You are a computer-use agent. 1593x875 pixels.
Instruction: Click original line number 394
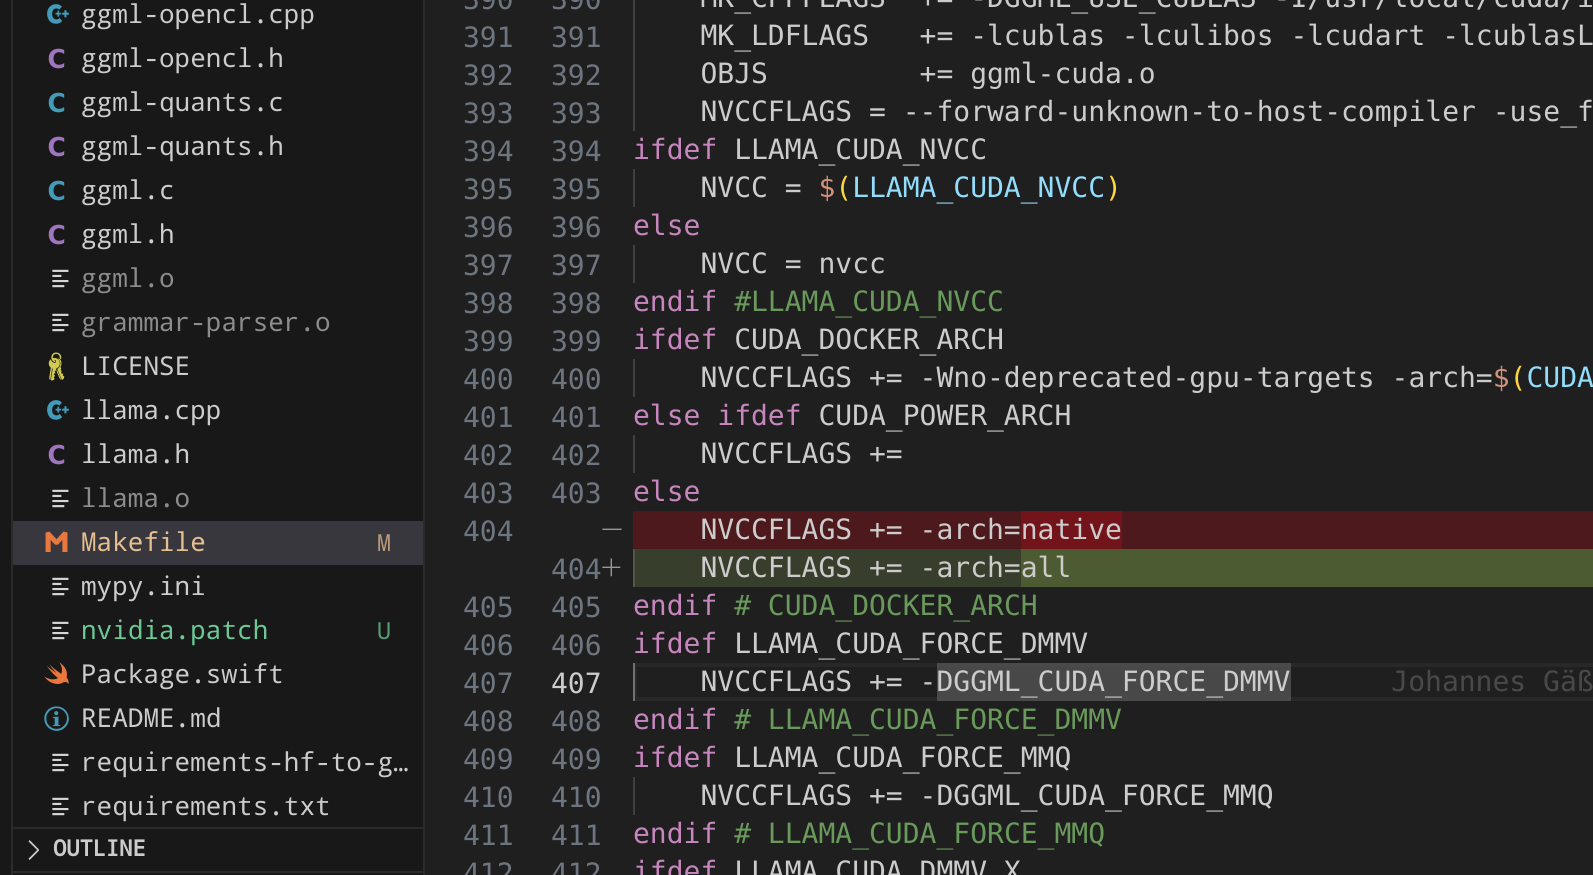pyautogui.click(x=488, y=152)
